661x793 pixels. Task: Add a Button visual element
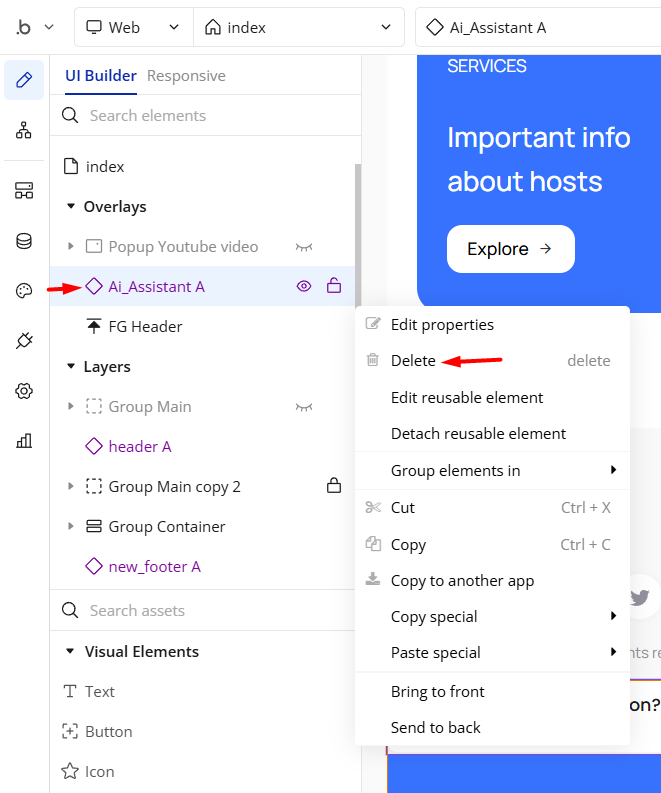[x=97, y=731]
